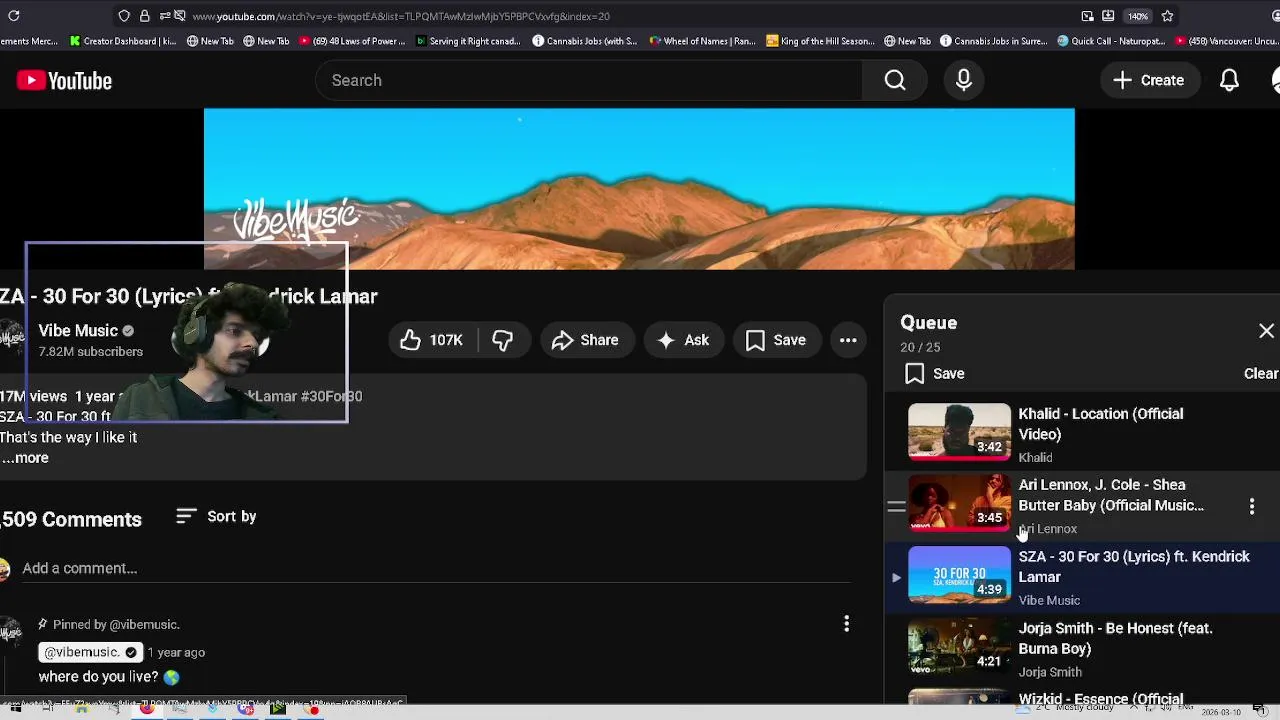
Task: Click the Ask button
Action: [683, 340]
